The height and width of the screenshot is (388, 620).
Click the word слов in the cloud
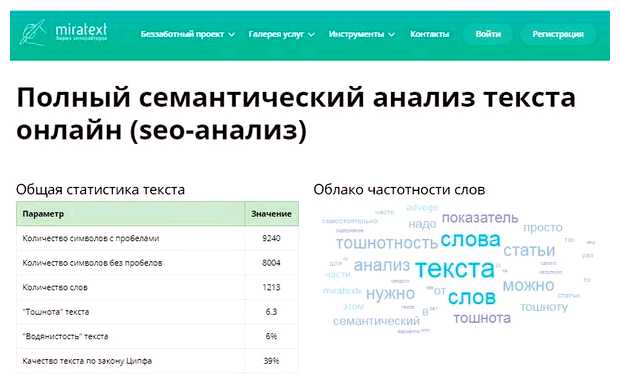472,297
